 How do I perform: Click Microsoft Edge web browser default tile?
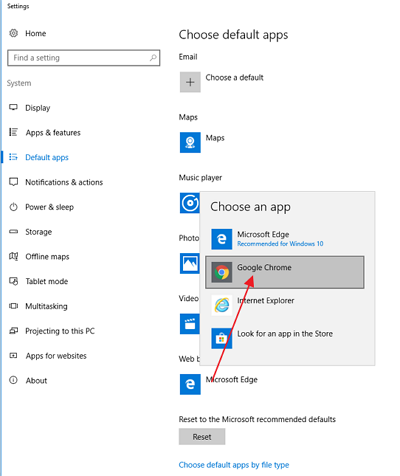click(190, 384)
